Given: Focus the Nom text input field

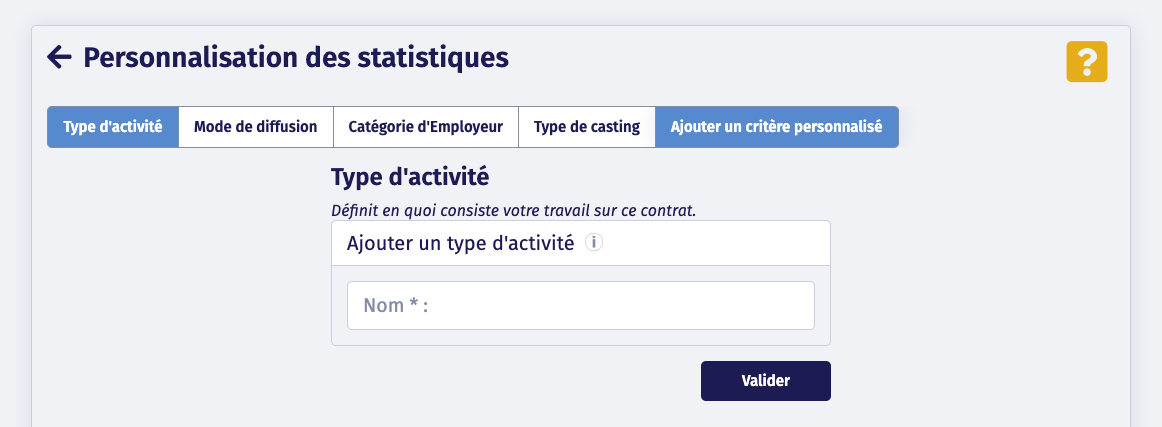Looking at the screenshot, I should pos(580,306).
